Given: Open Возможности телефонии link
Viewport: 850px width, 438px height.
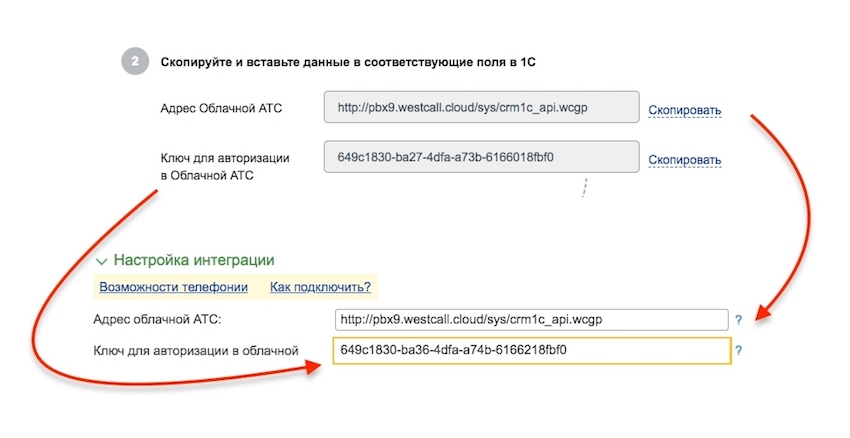Looking at the screenshot, I should tap(173, 287).
